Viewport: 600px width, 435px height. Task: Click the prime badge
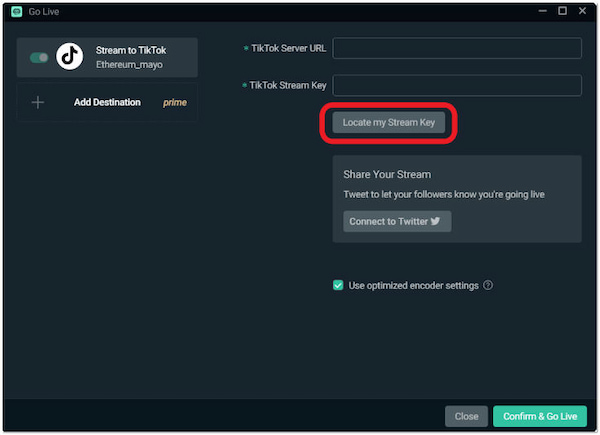pos(175,102)
